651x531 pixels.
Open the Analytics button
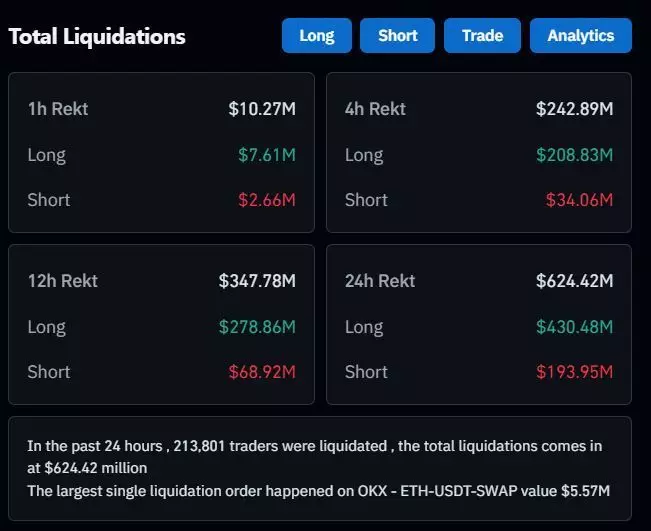(580, 36)
